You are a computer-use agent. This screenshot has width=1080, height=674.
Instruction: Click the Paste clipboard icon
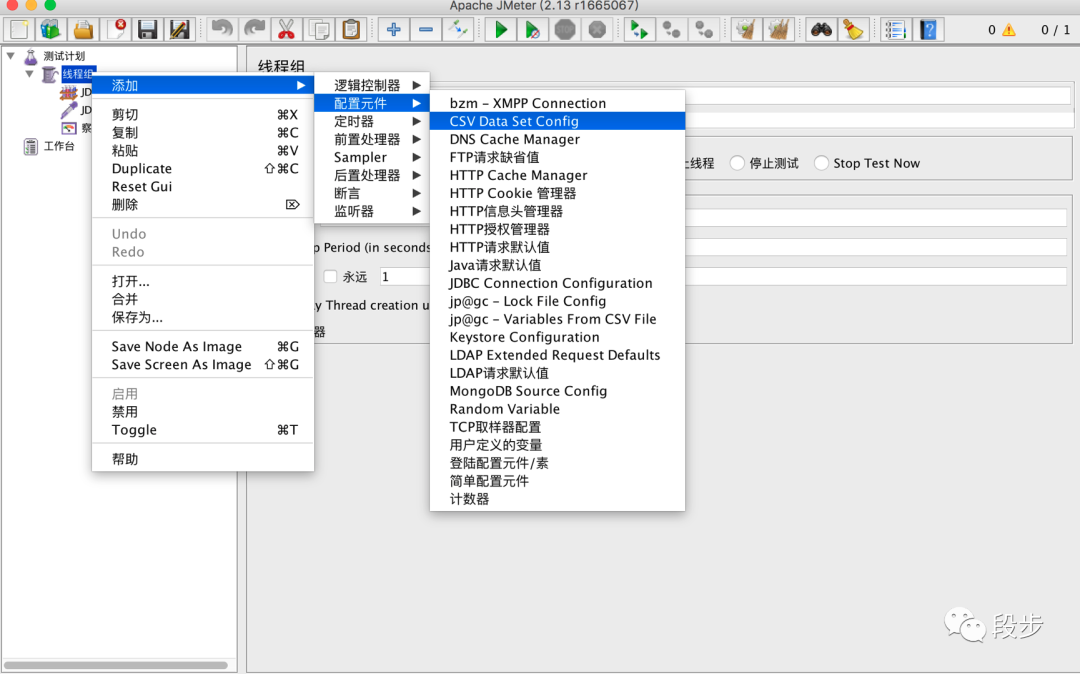click(351, 30)
